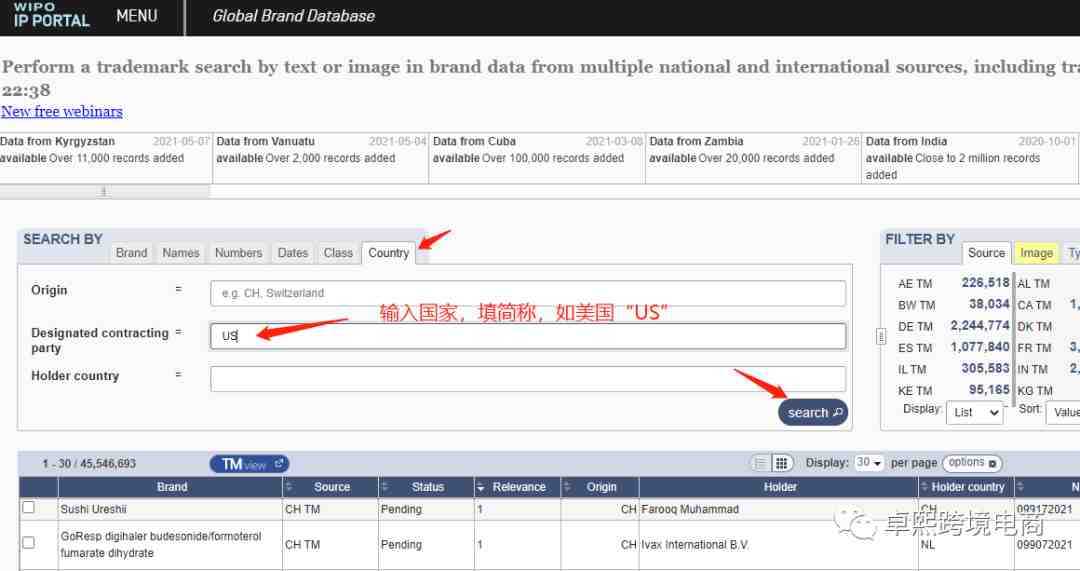Check the Sushi Ureshii row checkbox
Viewport: 1080px width, 571px height.
pos(28,508)
